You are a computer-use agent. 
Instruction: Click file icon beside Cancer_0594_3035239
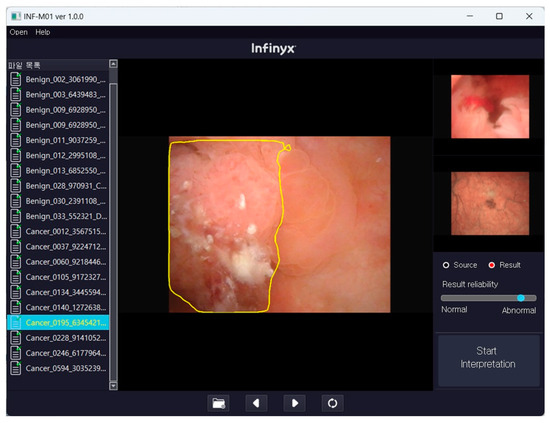[x=15, y=368]
